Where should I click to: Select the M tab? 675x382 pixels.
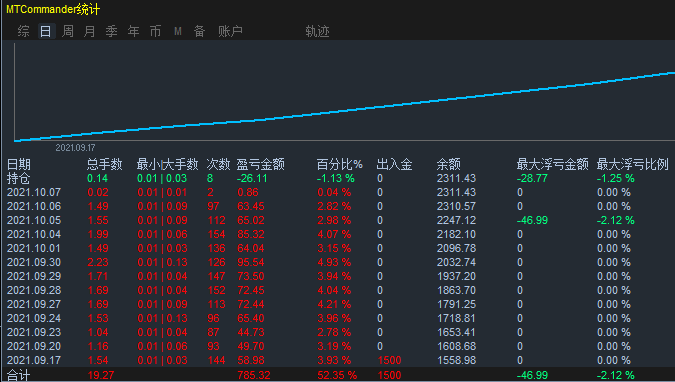[x=178, y=31]
